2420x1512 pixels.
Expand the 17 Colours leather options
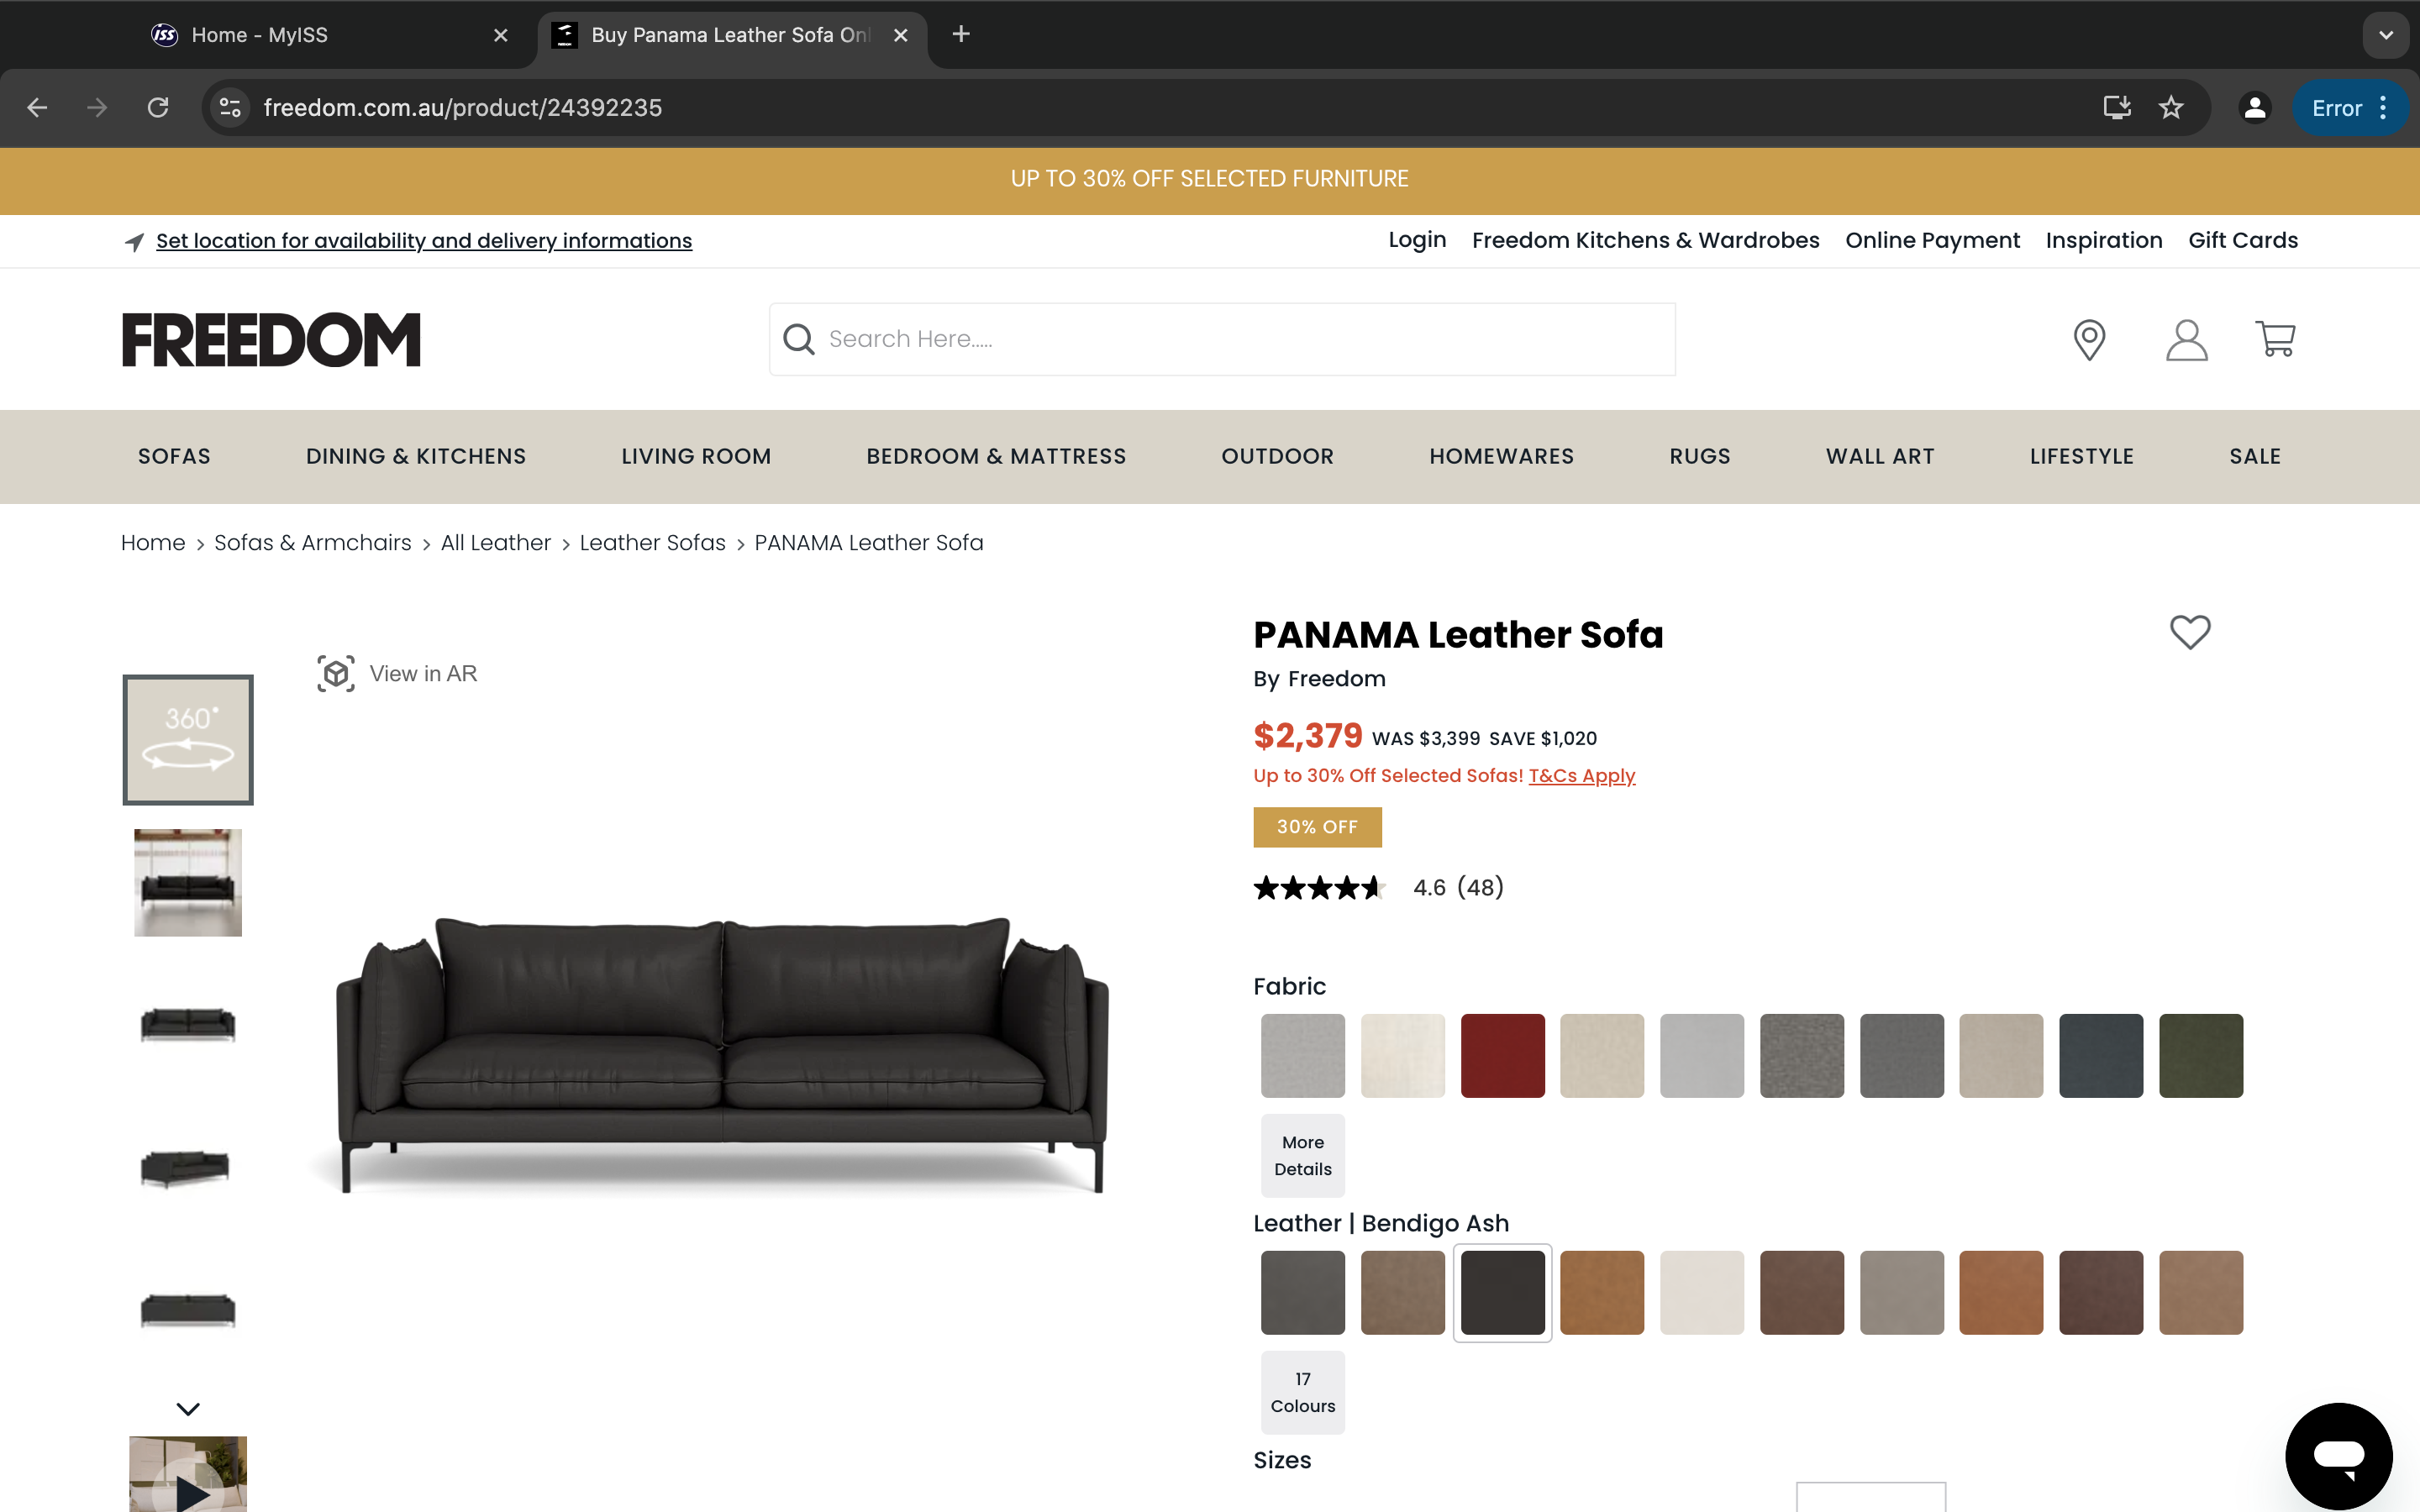[x=1302, y=1392]
